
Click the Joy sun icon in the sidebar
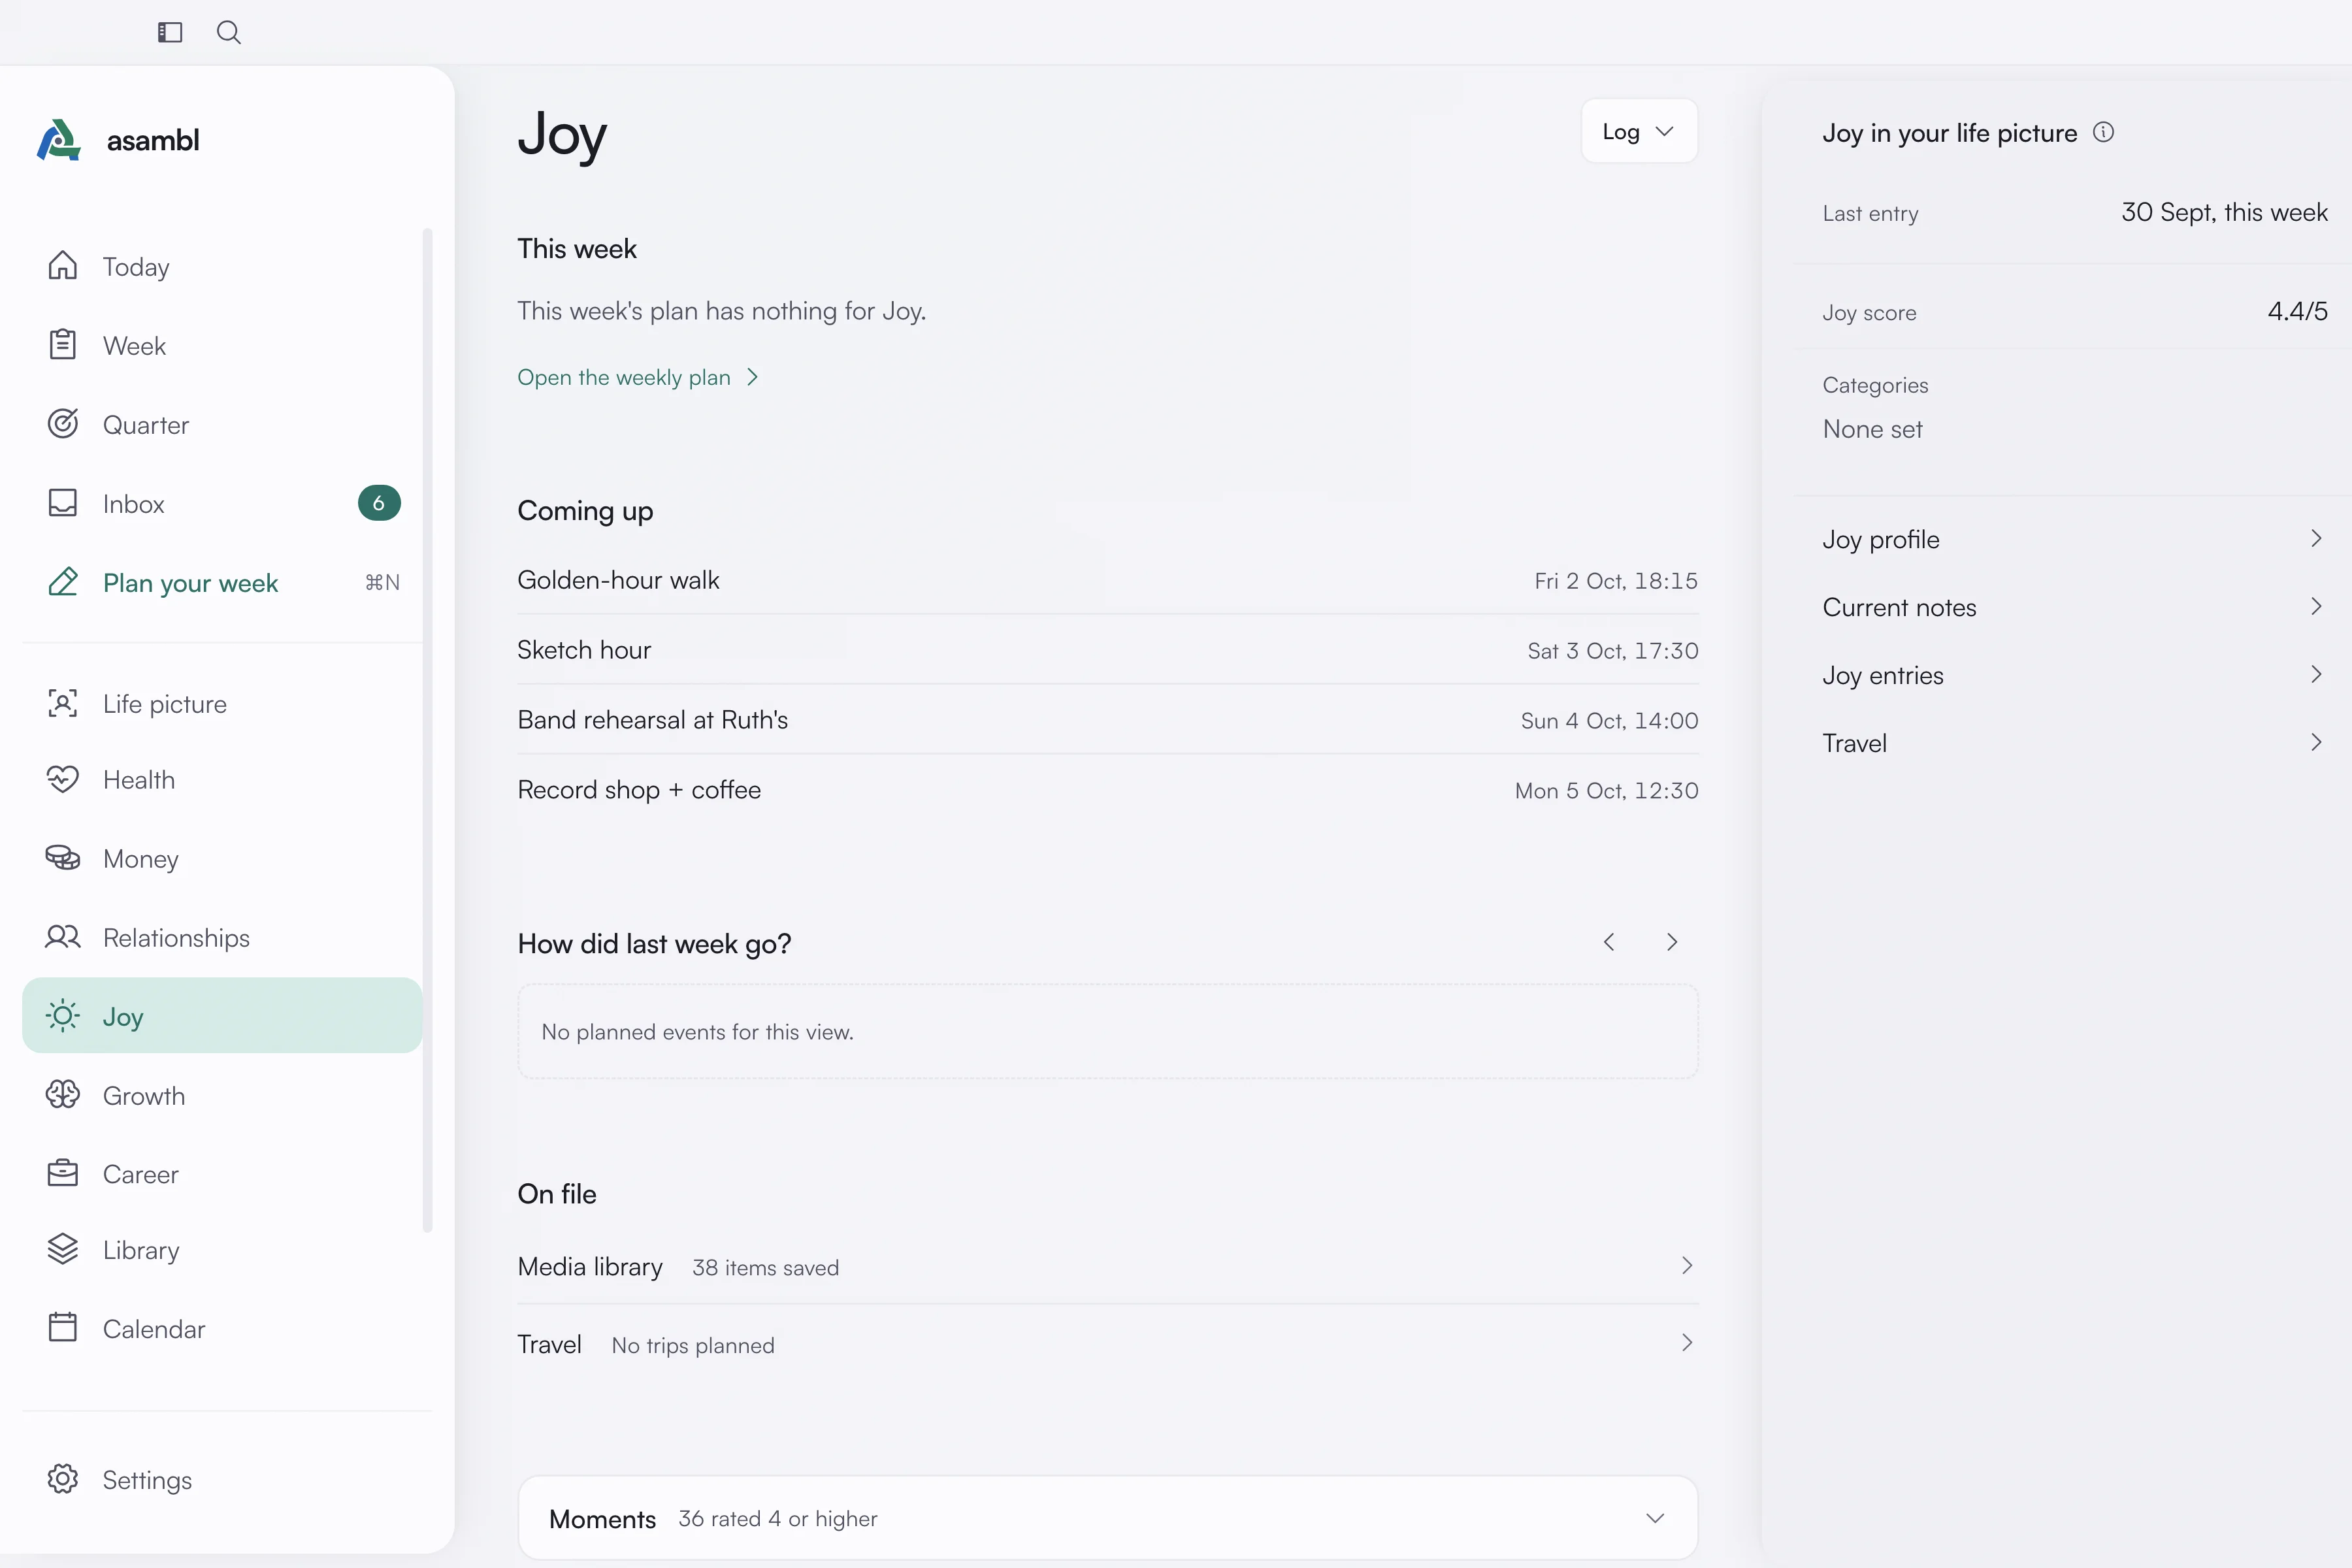click(63, 1016)
